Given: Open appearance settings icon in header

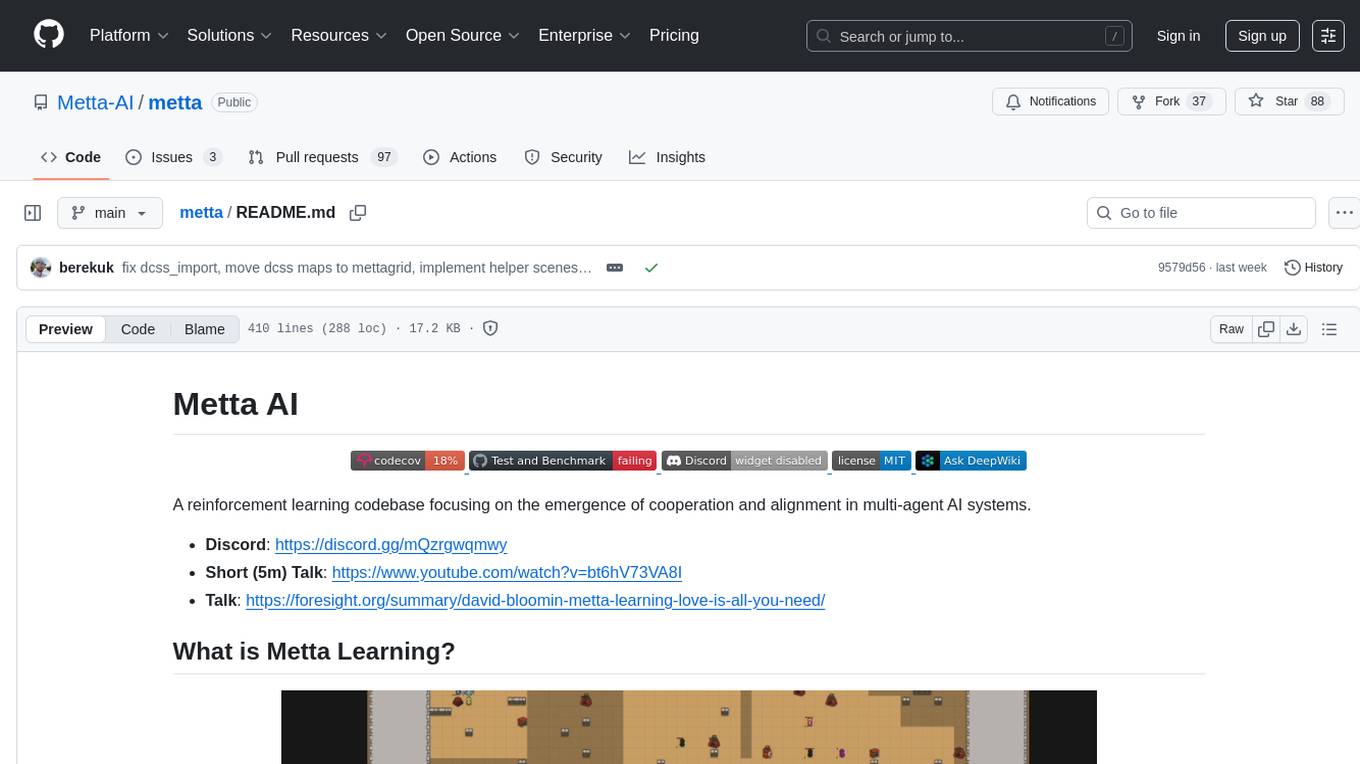Looking at the screenshot, I should click(1328, 36).
